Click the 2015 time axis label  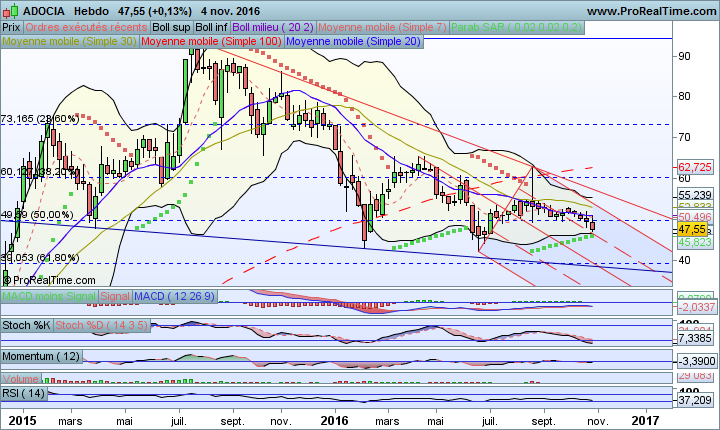[x=22, y=420]
